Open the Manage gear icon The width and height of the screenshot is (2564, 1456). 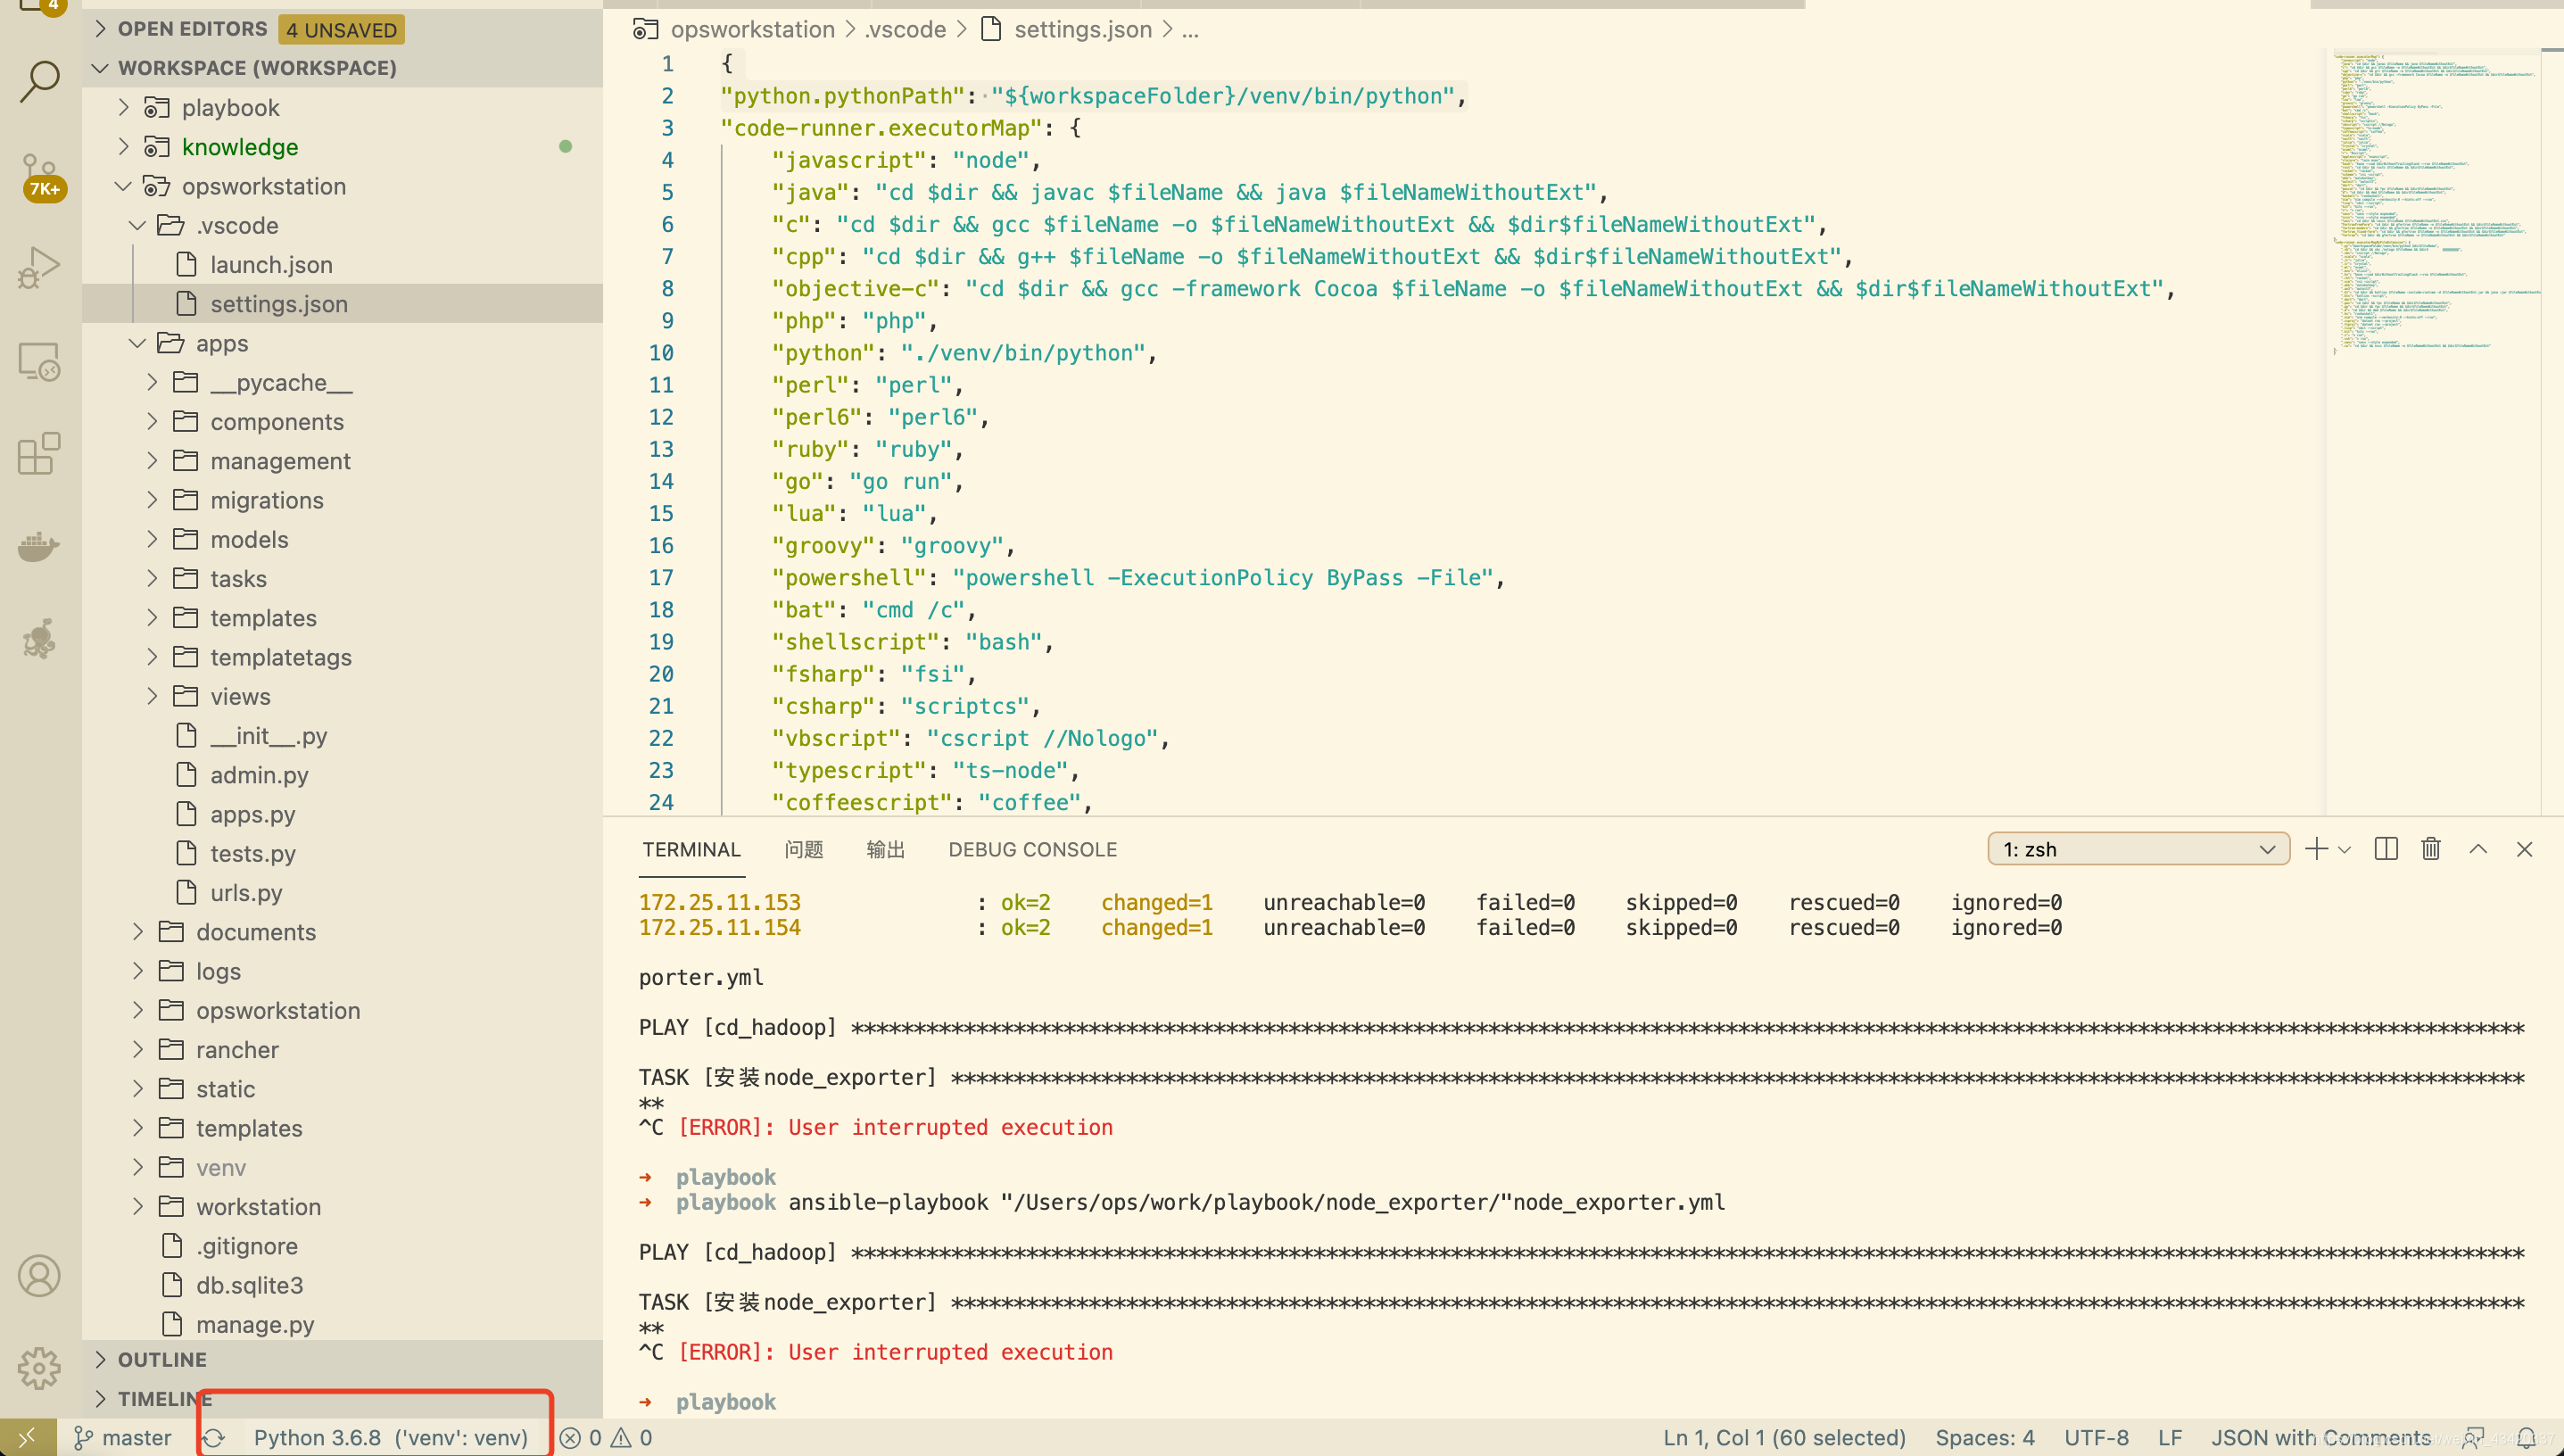pos(40,1367)
